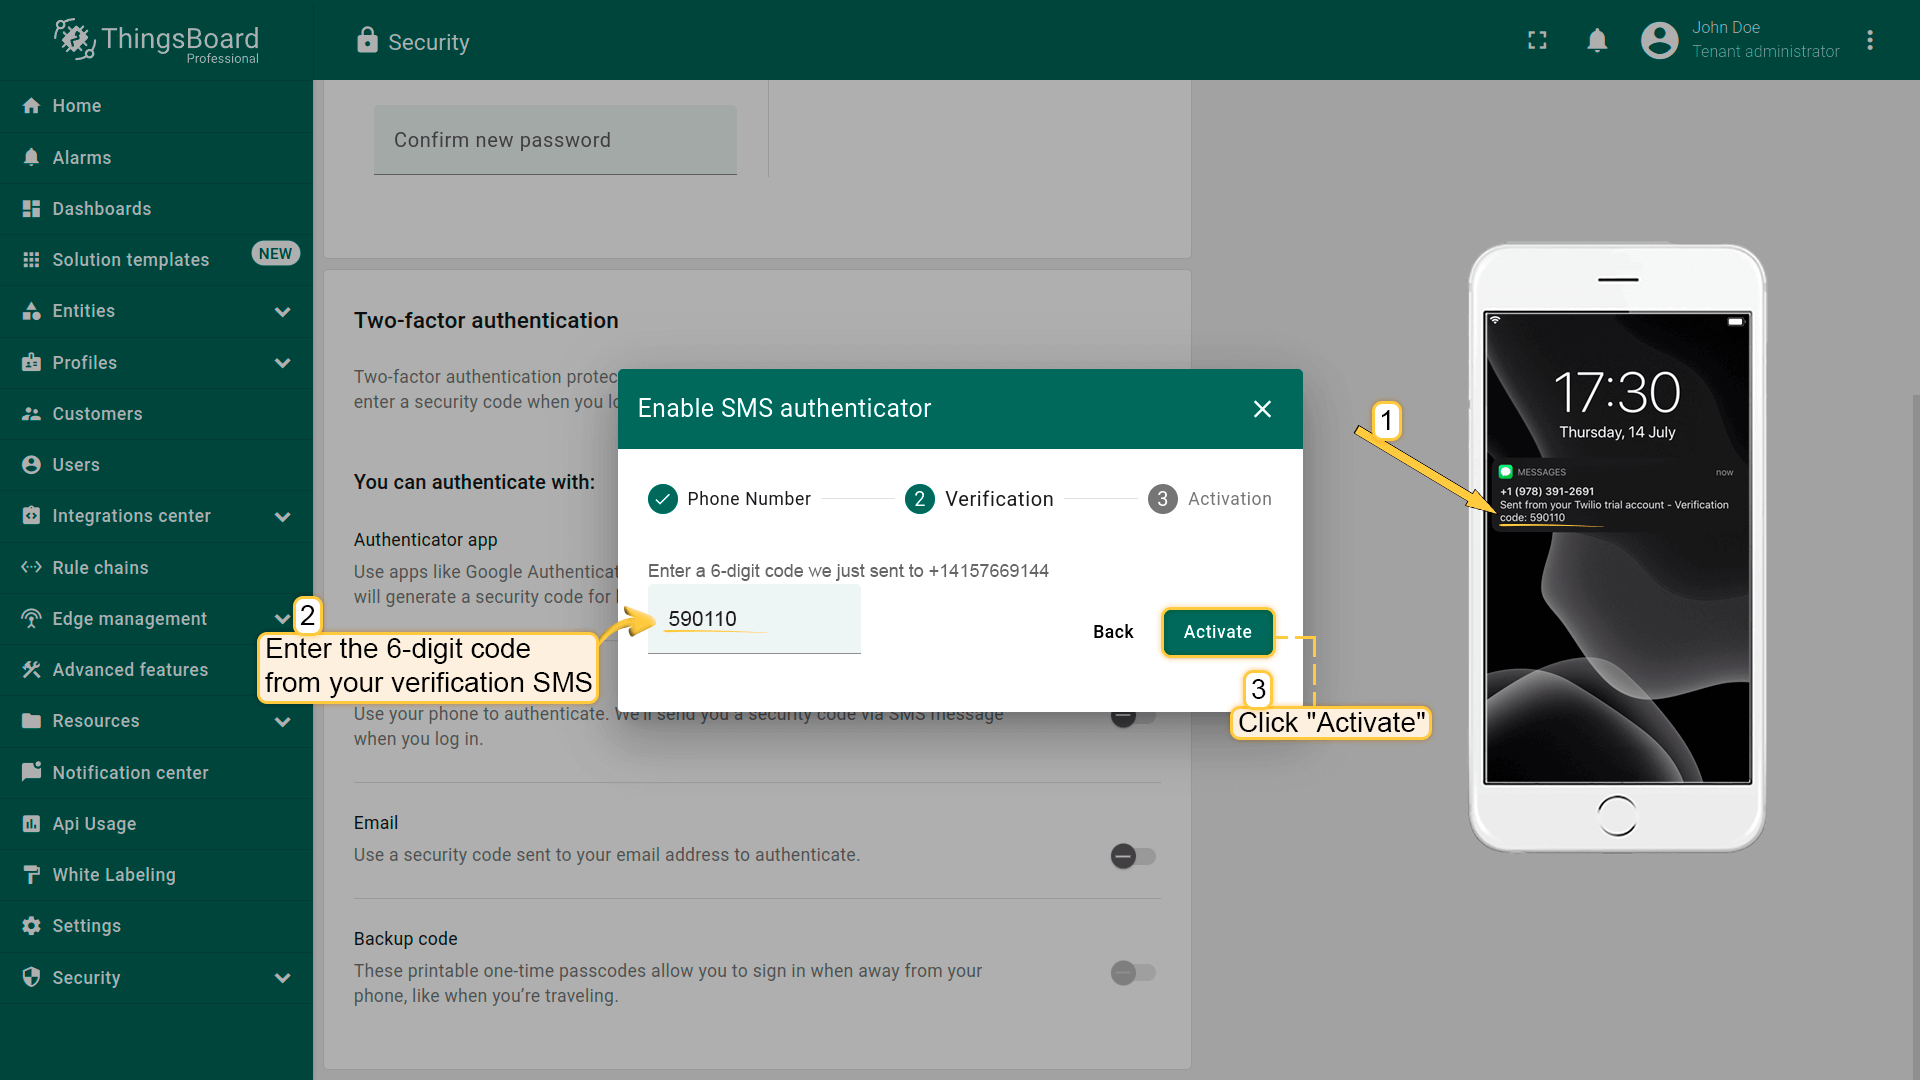Image resolution: width=1920 pixels, height=1080 pixels.
Task: Open White Labeling in sidebar
Action: [x=113, y=874]
